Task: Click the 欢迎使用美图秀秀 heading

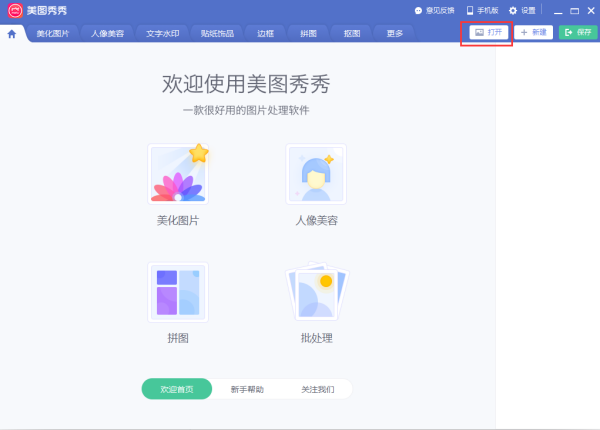Action: [246, 84]
